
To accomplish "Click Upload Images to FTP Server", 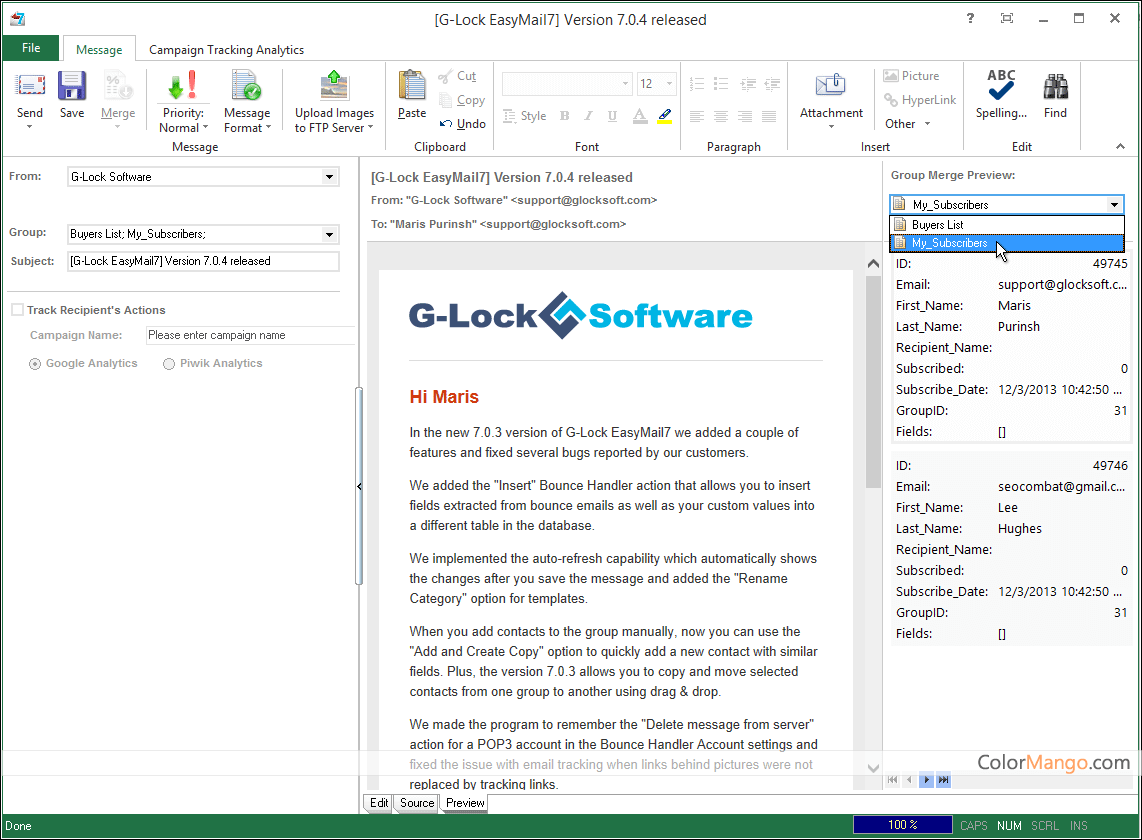I will [334, 87].
